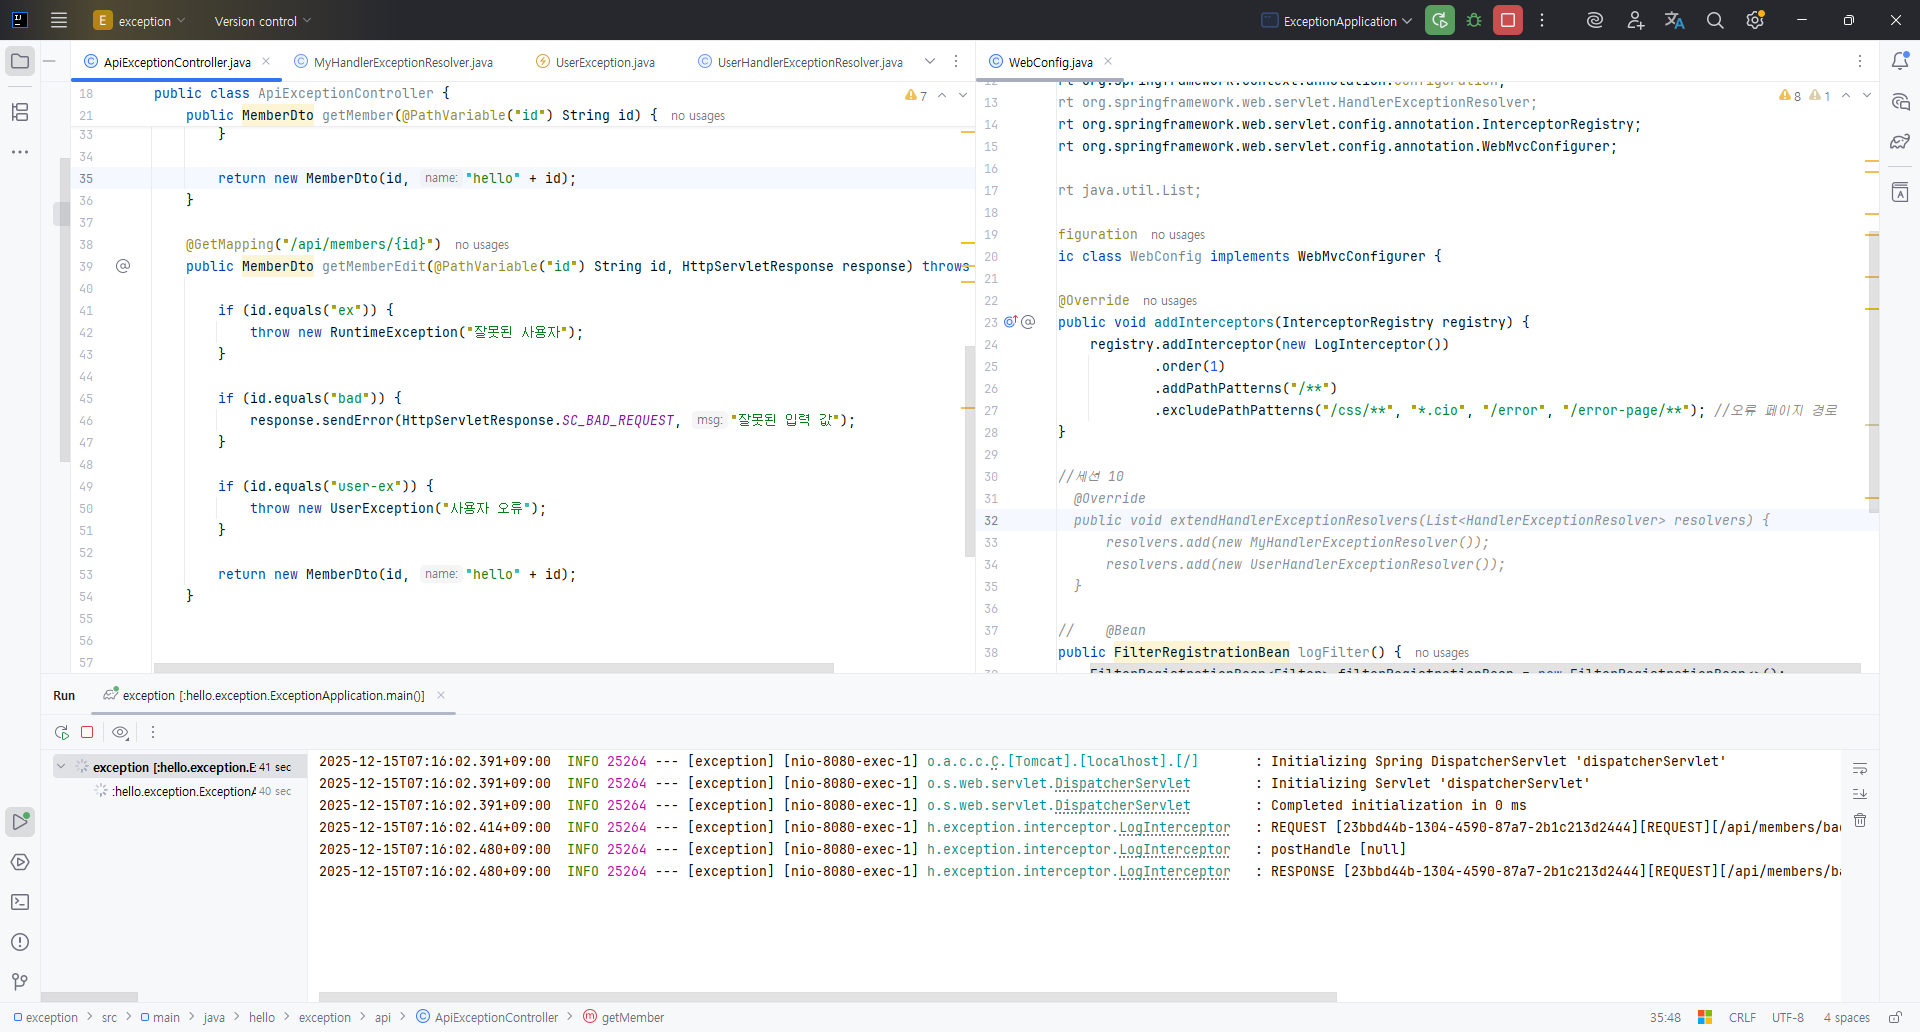Switch to MyHandlerExceptionResolver.java tab
Screen dimensions: 1920x1032
click(402, 62)
